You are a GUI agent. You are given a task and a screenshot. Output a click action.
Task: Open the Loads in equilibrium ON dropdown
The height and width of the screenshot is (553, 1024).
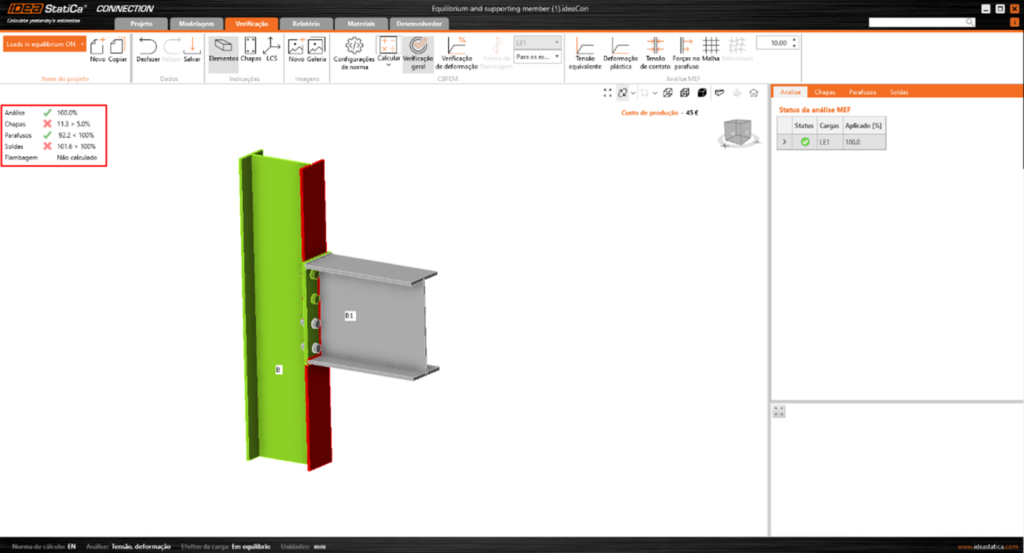pyautogui.click(x=83, y=45)
